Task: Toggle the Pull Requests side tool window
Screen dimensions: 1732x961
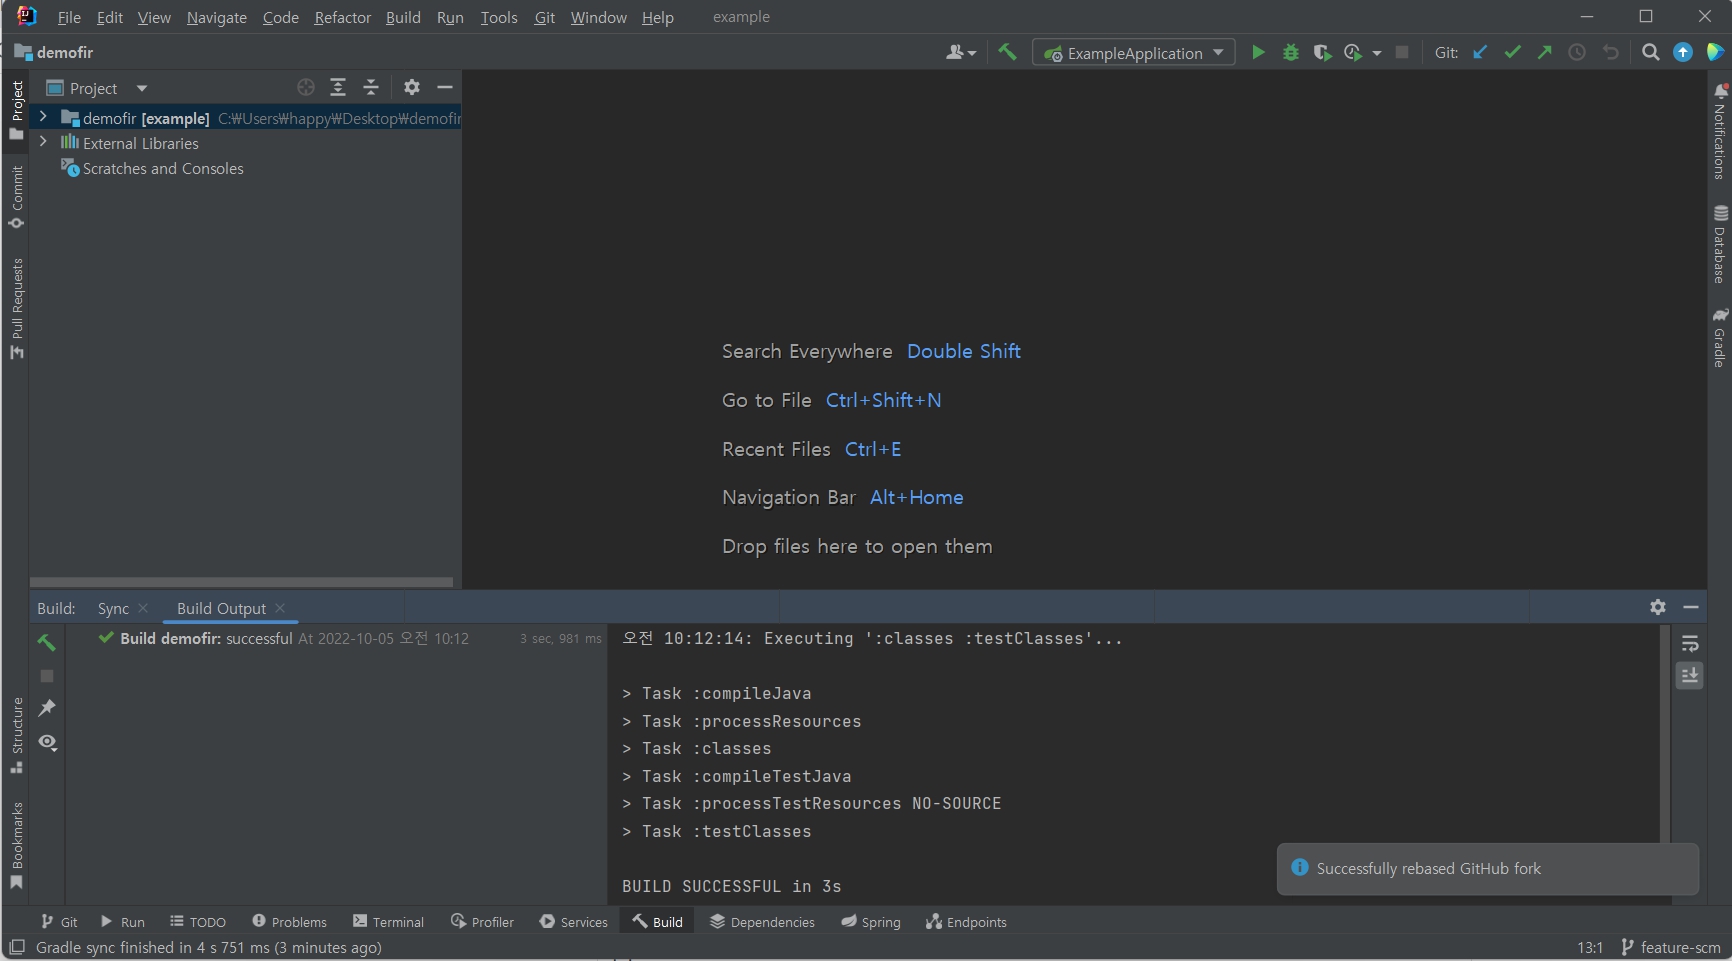Action: coord(16,308)
